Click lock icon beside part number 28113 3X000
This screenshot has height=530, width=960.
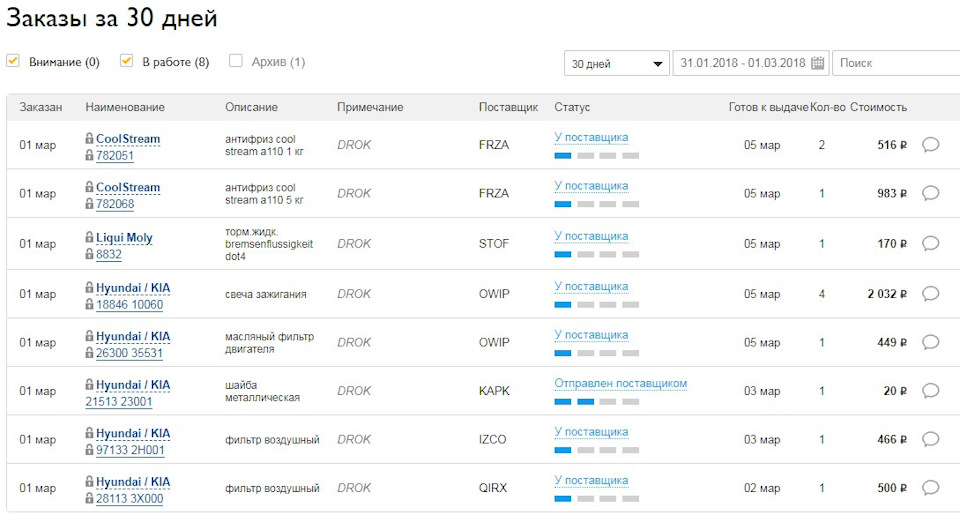(x=89, y=498)
